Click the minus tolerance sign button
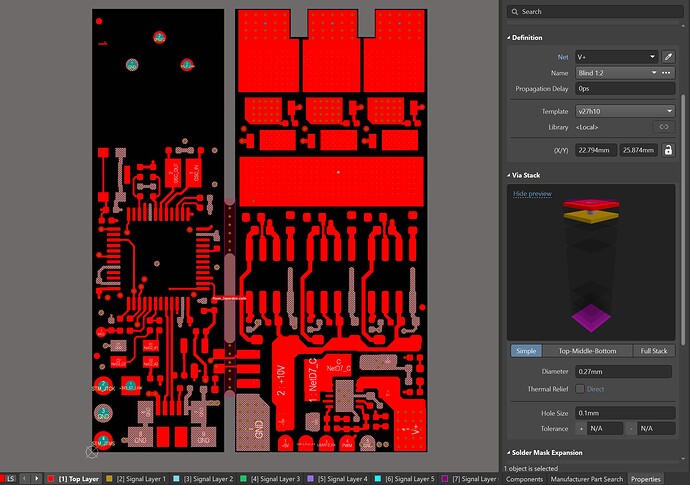 (631, 428)
